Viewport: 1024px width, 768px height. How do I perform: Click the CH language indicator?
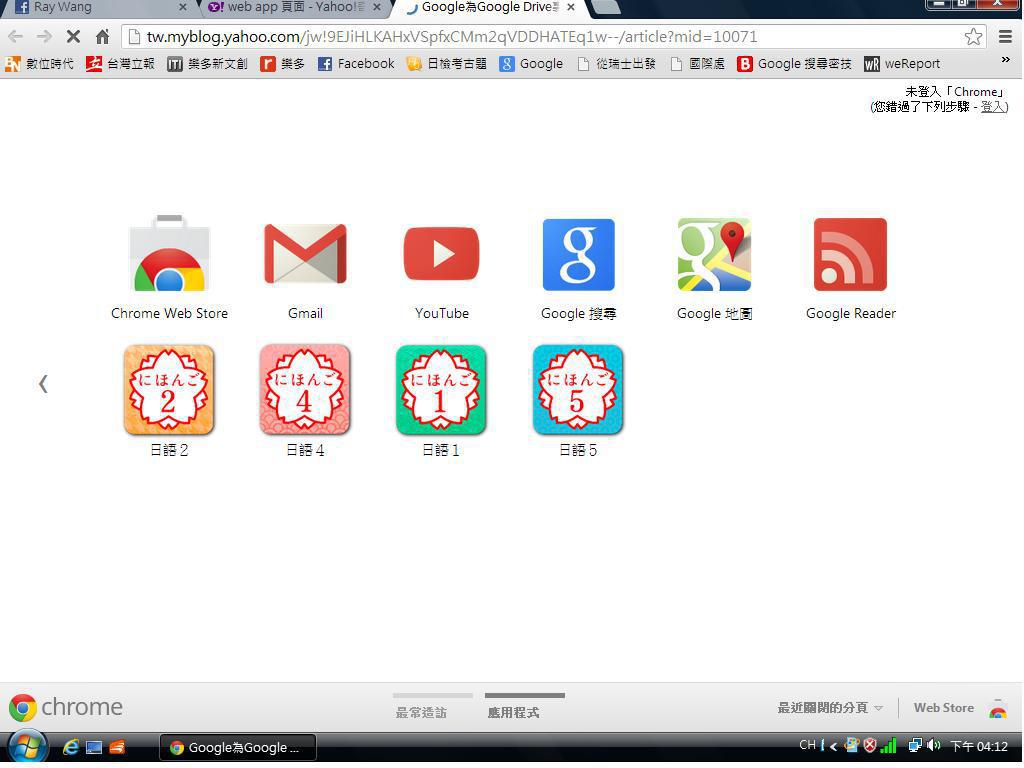[x=807, y=745]
